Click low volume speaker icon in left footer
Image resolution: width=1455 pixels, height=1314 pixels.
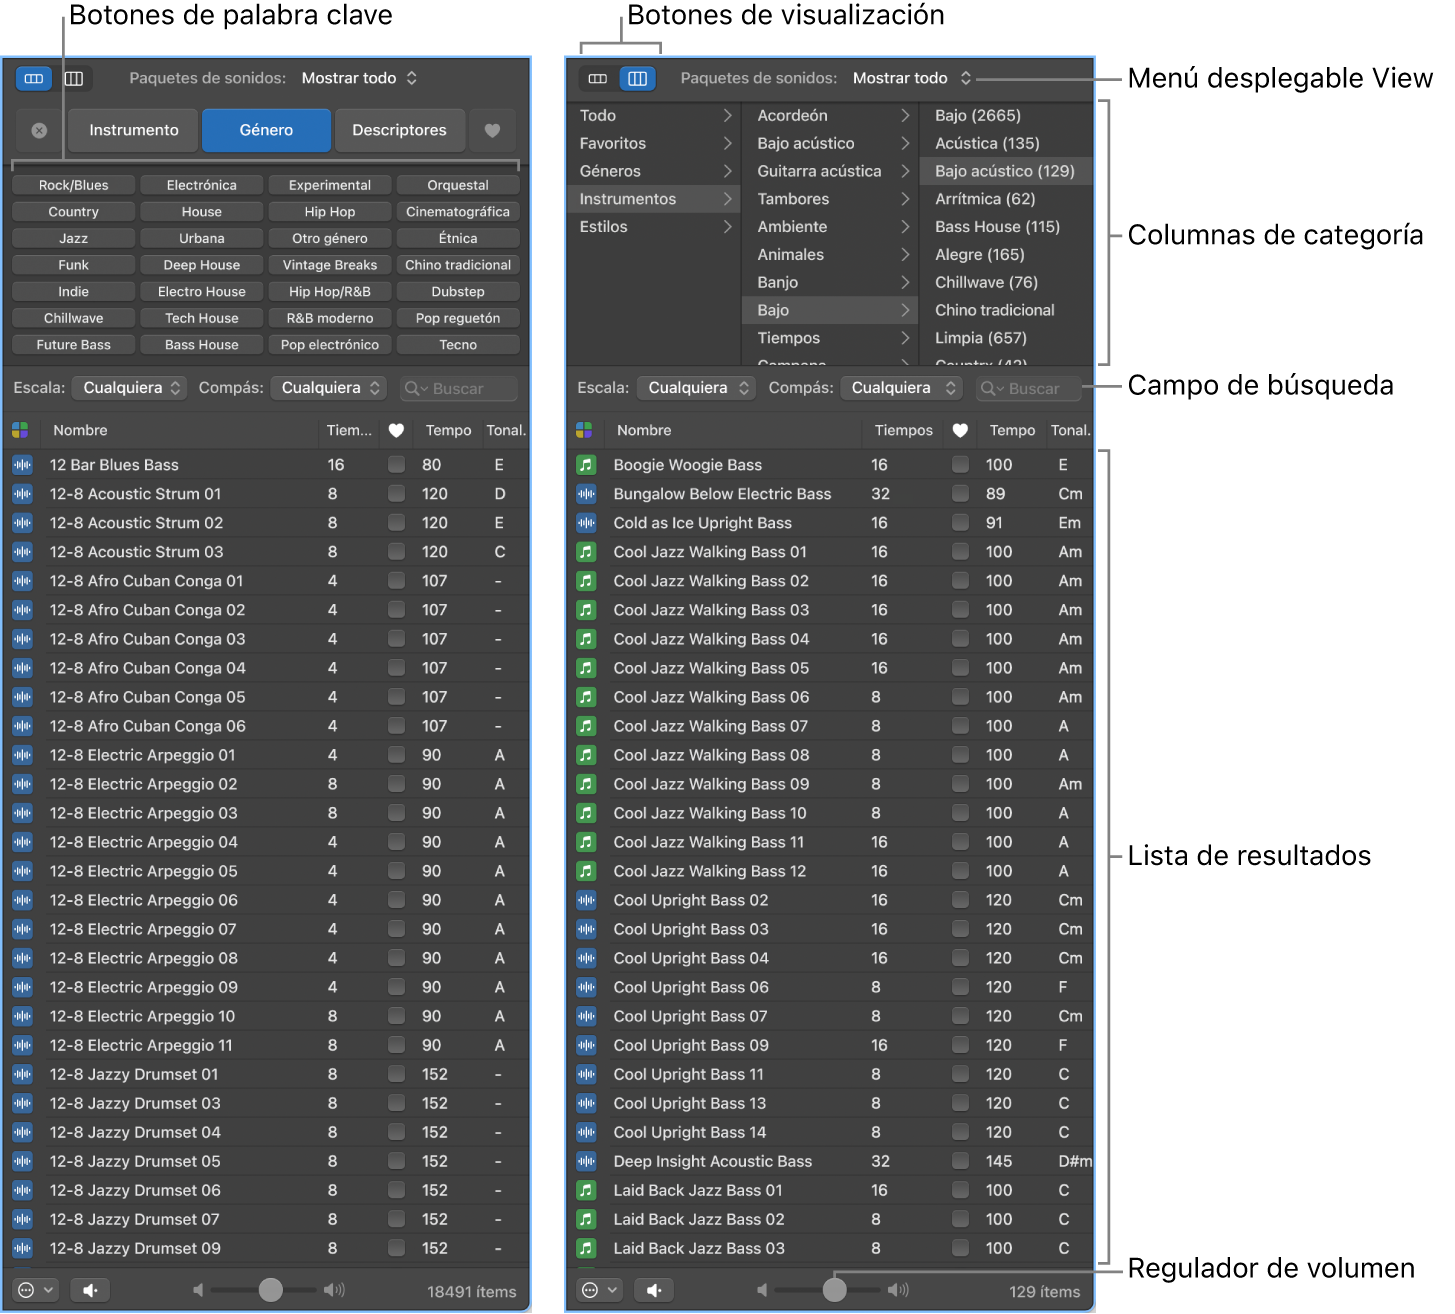[x=198, y=1291]
